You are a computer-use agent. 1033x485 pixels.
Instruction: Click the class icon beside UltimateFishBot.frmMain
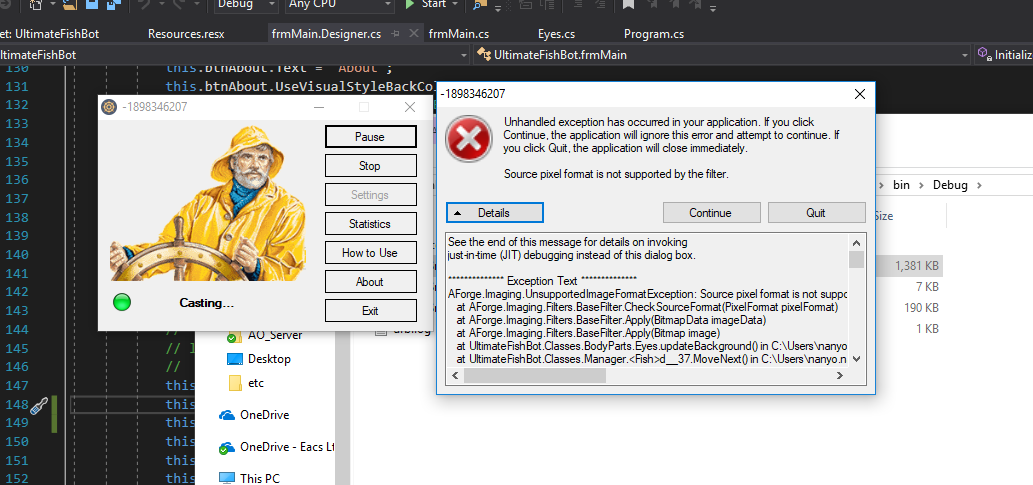coord(484,55)
